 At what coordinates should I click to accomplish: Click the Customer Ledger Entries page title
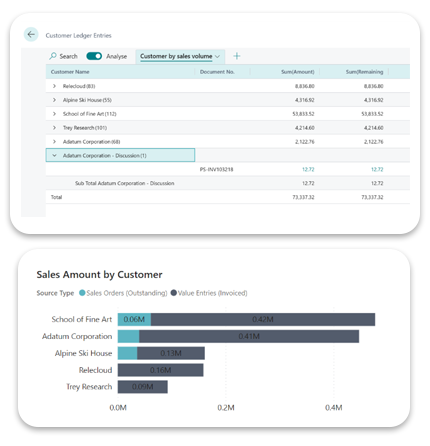pos(78,35)
